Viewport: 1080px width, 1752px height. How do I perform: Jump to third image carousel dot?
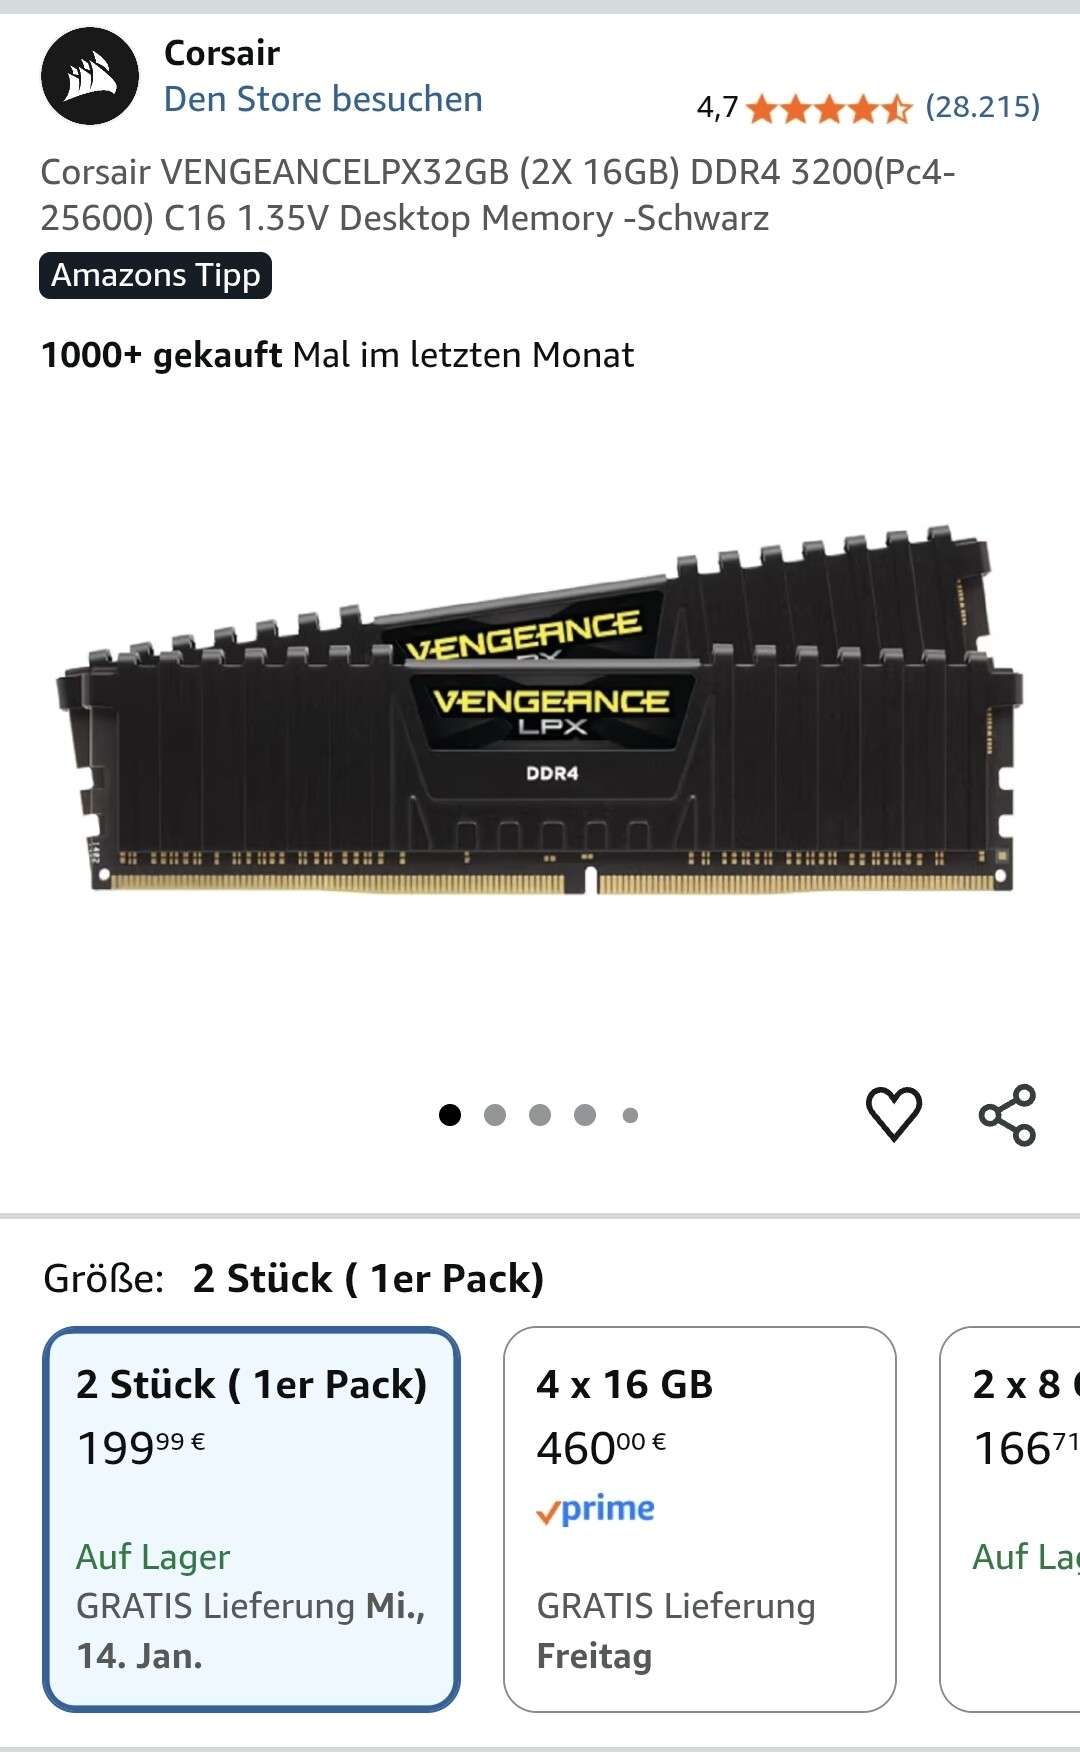coord(540,1114)
